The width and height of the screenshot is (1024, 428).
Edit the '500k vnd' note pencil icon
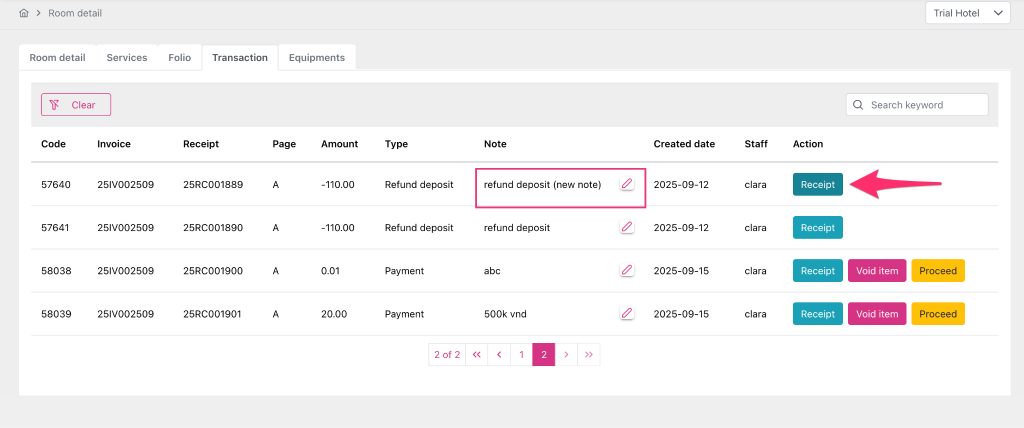click(x=627, y=314)
